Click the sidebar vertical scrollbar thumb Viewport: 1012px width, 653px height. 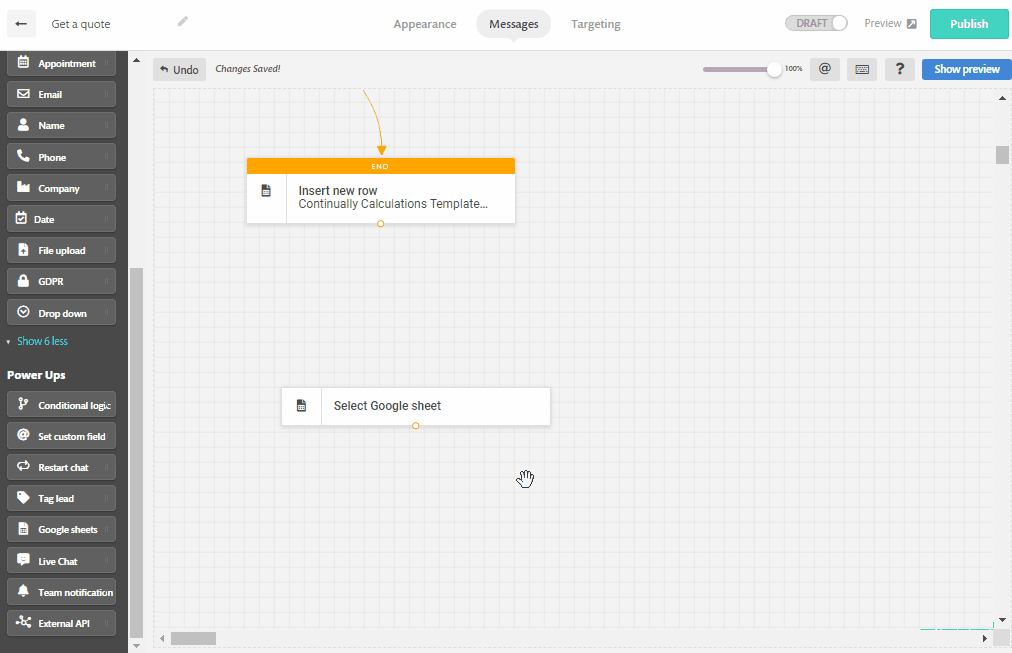coord(136,452)
